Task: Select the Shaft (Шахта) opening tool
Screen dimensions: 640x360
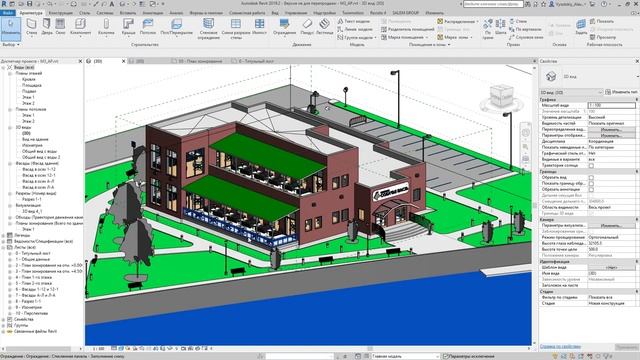Action: click(x=500, y=27)
